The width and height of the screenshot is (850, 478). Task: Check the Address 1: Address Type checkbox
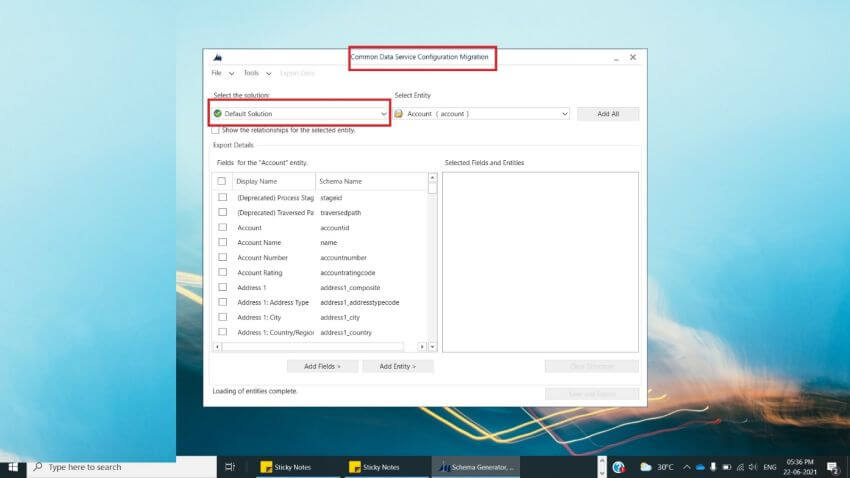pos(222,302)
